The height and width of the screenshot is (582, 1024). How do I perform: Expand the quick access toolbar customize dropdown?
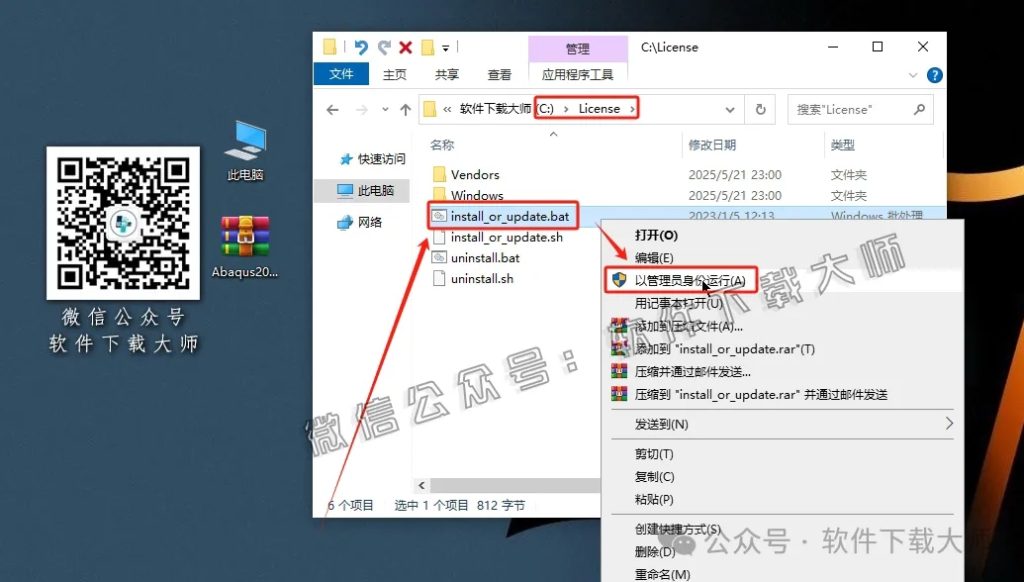(445, 46)
